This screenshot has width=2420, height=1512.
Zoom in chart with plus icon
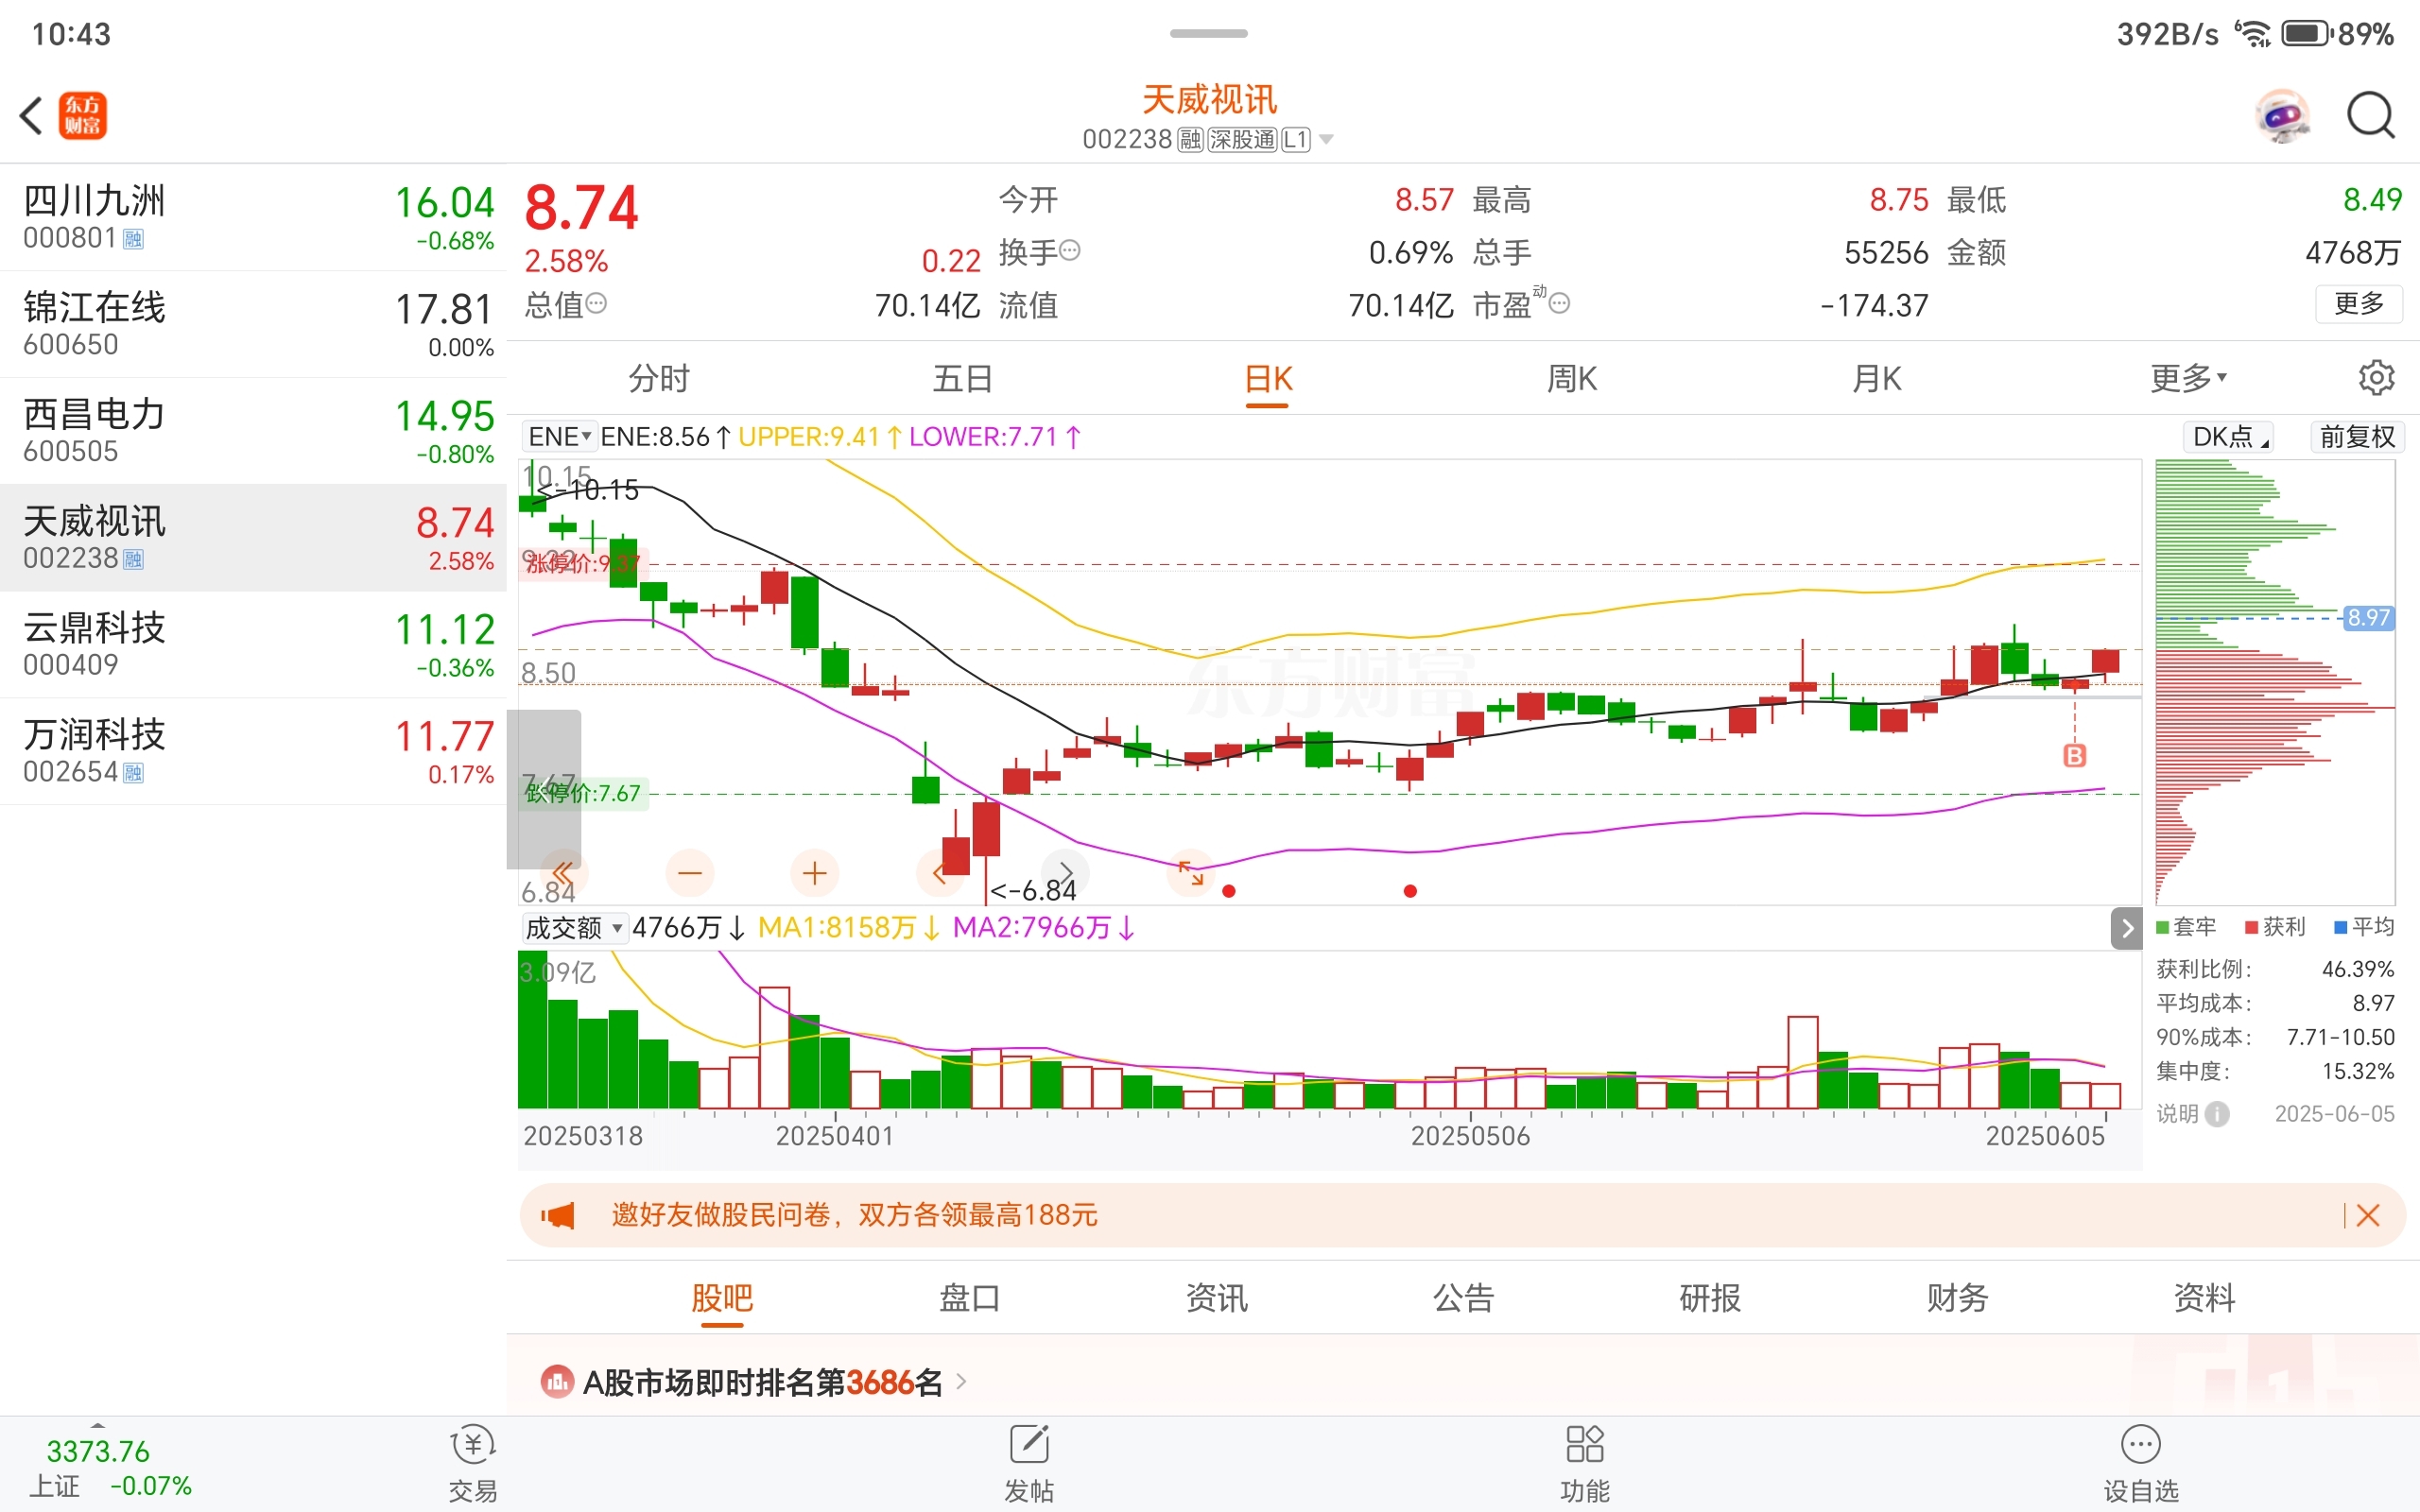[815, 873]
